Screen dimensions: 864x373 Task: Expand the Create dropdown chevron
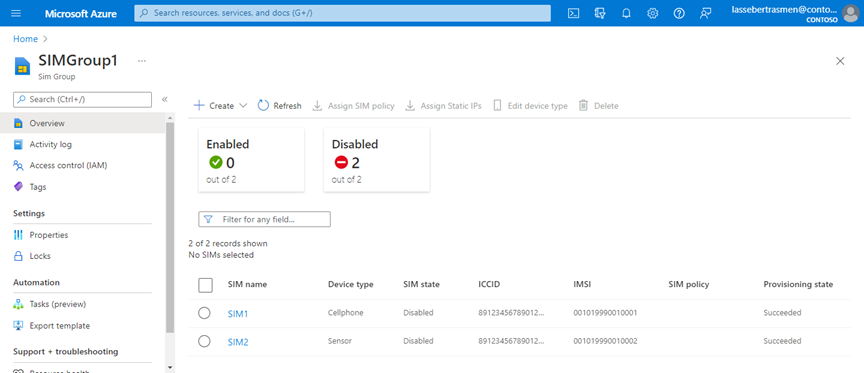click(243, 105)
